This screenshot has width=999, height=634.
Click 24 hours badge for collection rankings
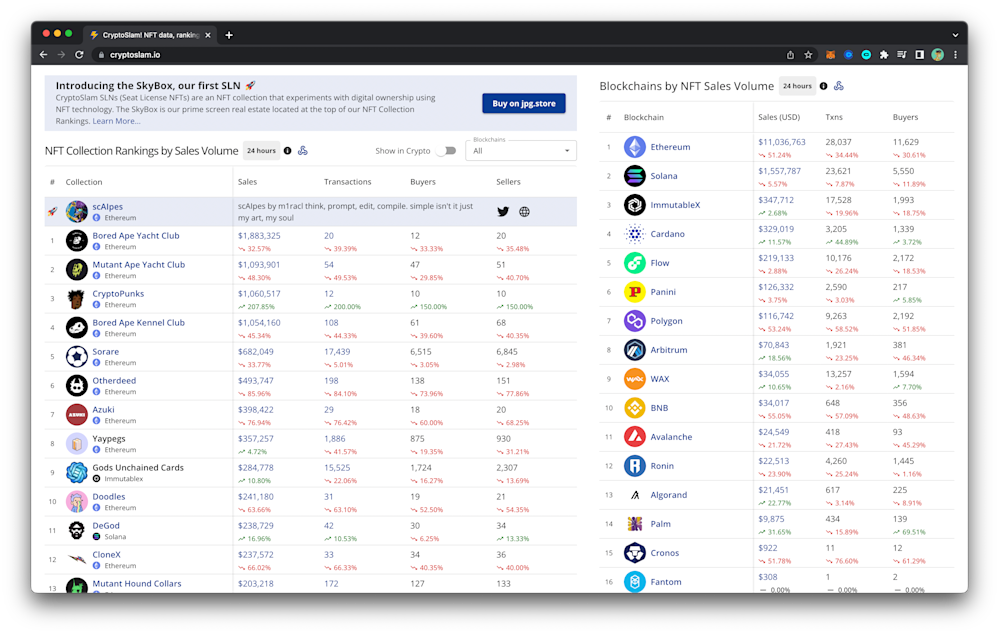click(261, 151)
